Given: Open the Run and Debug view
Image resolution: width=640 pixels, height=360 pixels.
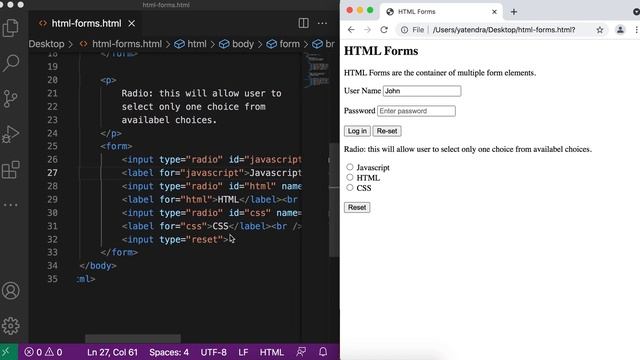Looking at the screenshot, I should click(x=11, y=134).
